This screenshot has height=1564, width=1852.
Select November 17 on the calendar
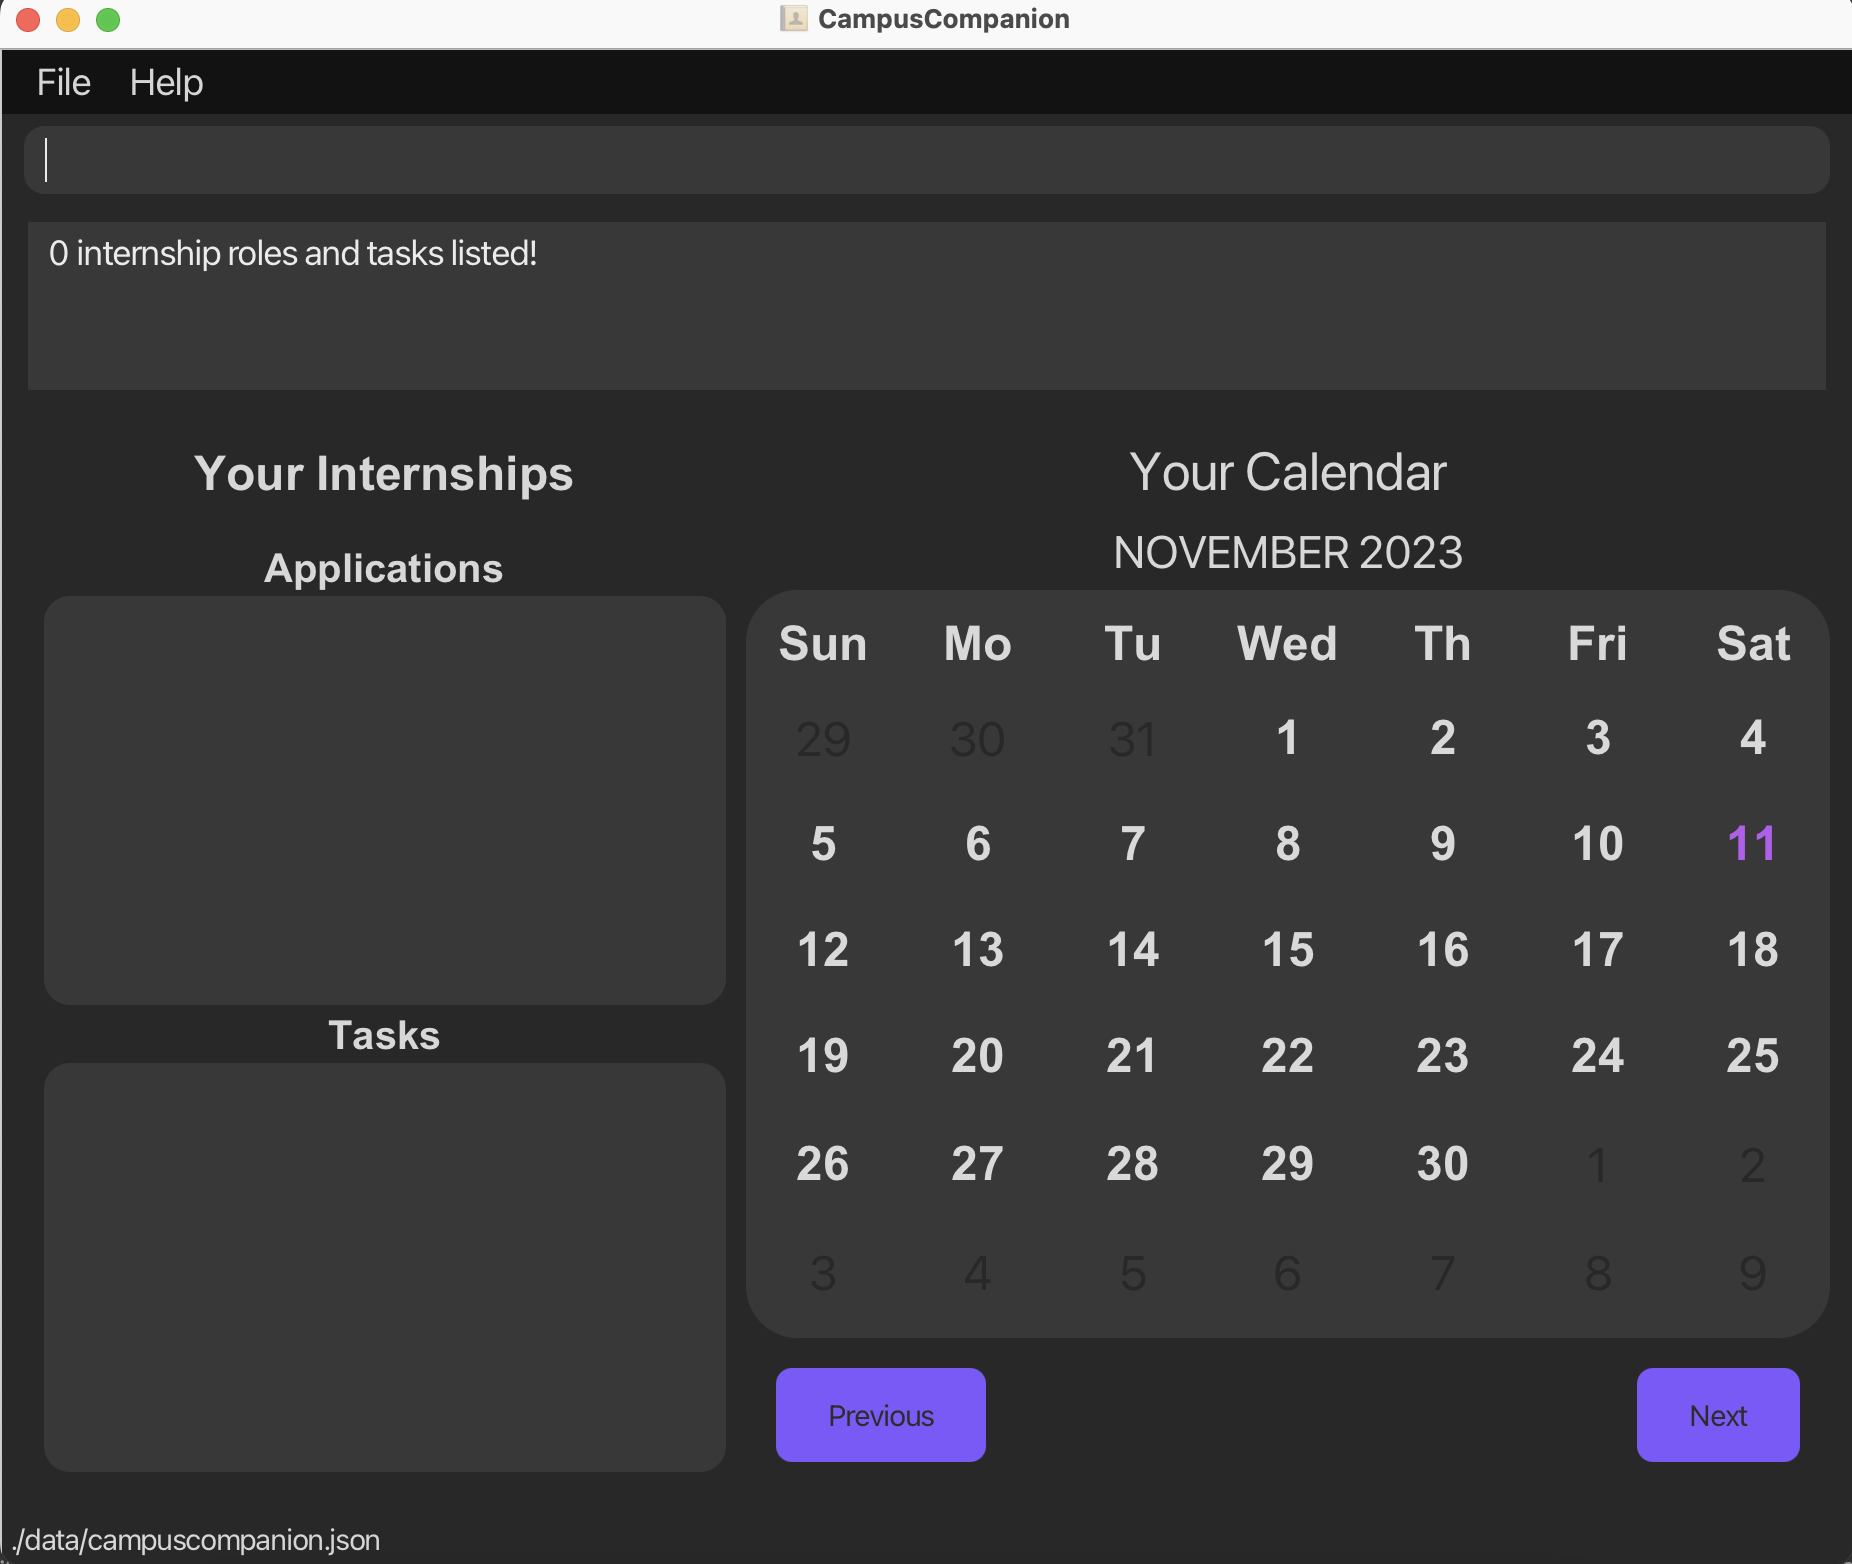[x=1598, y=950]
